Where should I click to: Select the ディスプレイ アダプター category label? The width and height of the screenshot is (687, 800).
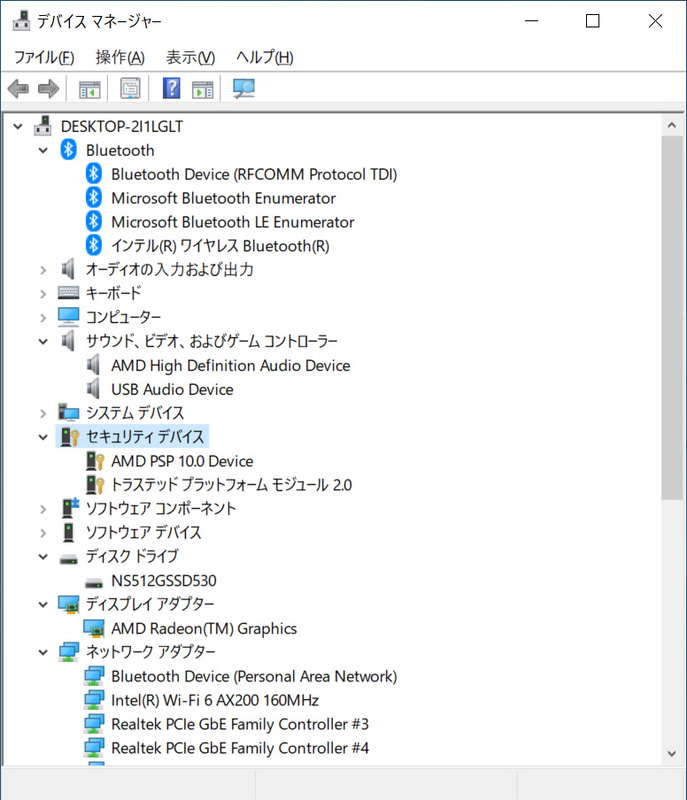point(150,604)
